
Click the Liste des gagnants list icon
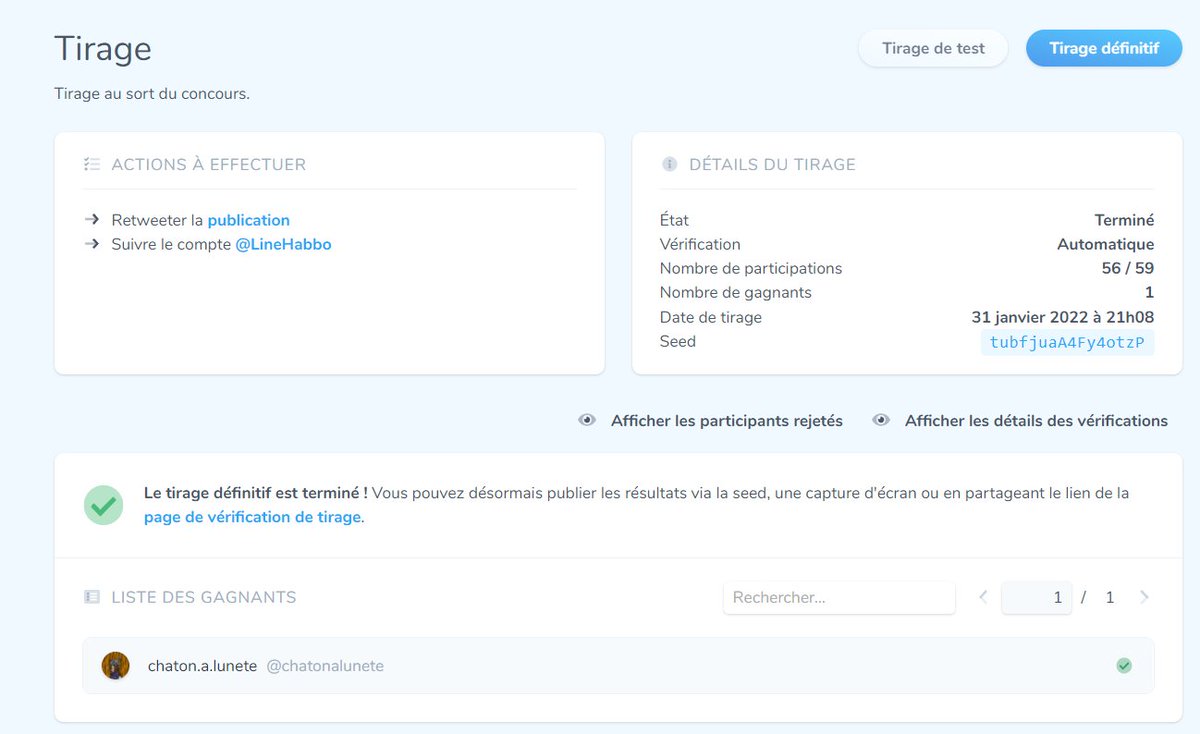pyautogui.click(x=92, y=597)
